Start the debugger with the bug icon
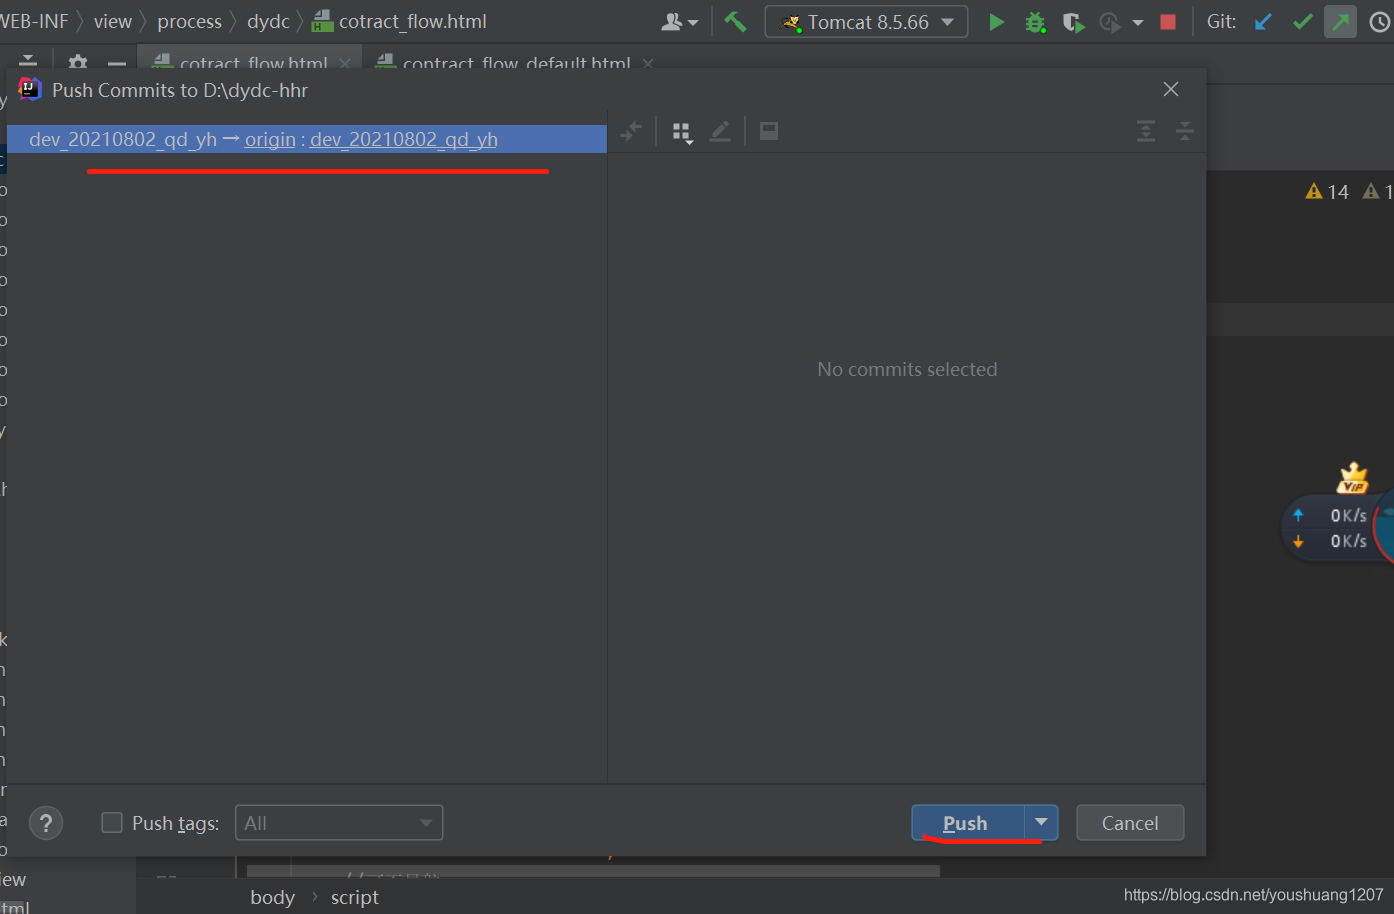The height and width of the screenshot is (914, 1394). (1036, 21)
